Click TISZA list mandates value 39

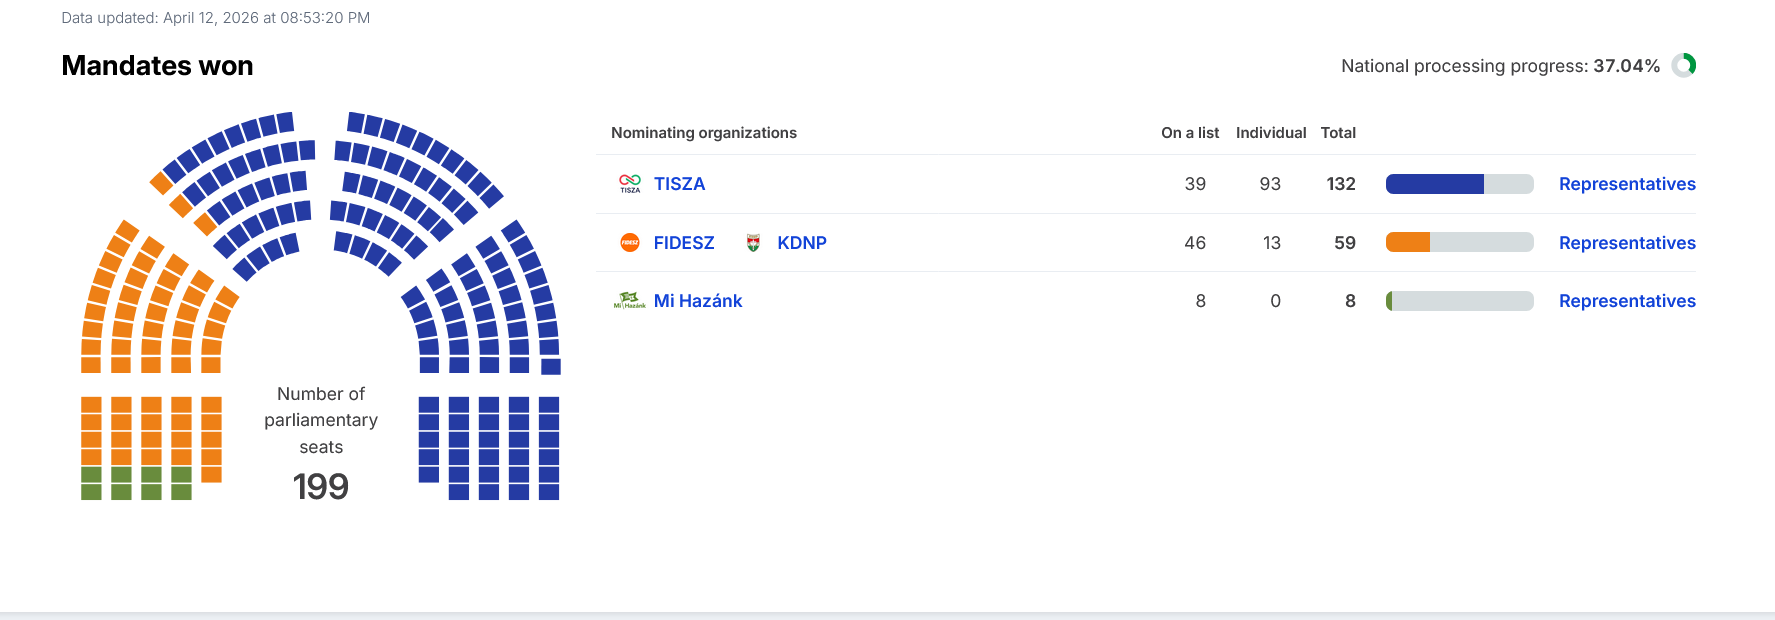[1195, 184]
